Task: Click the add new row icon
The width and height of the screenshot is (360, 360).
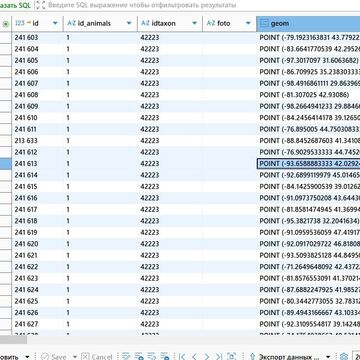Action: (139, 356)
